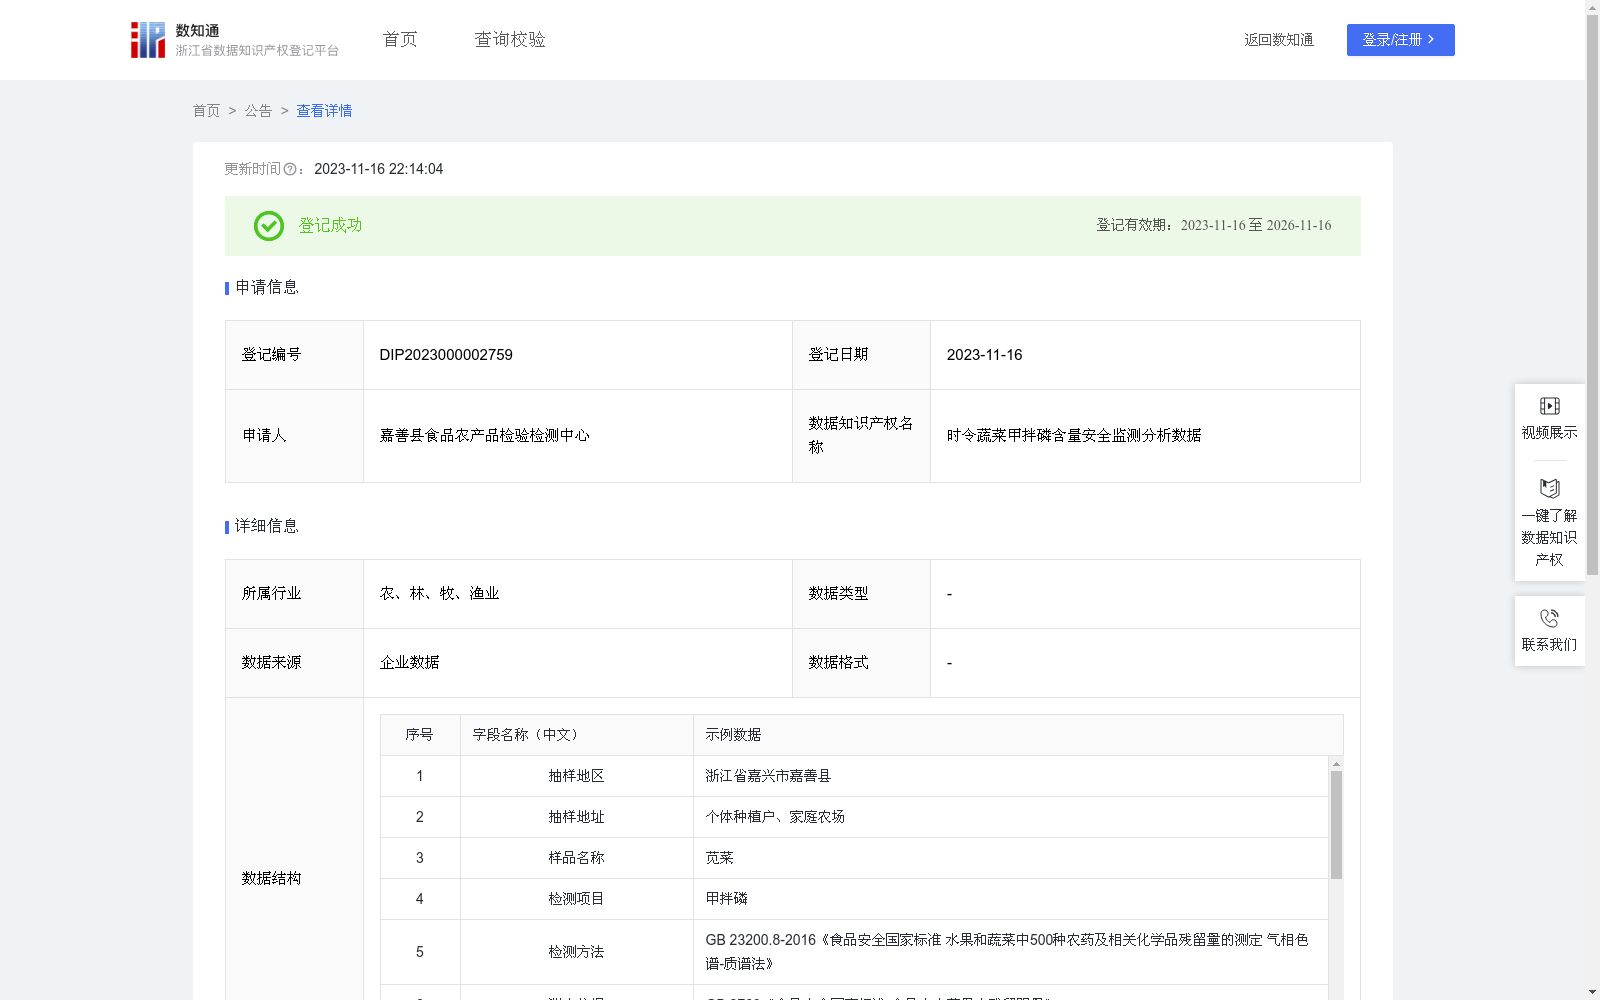Click 时令蔬菜甲拌磷含量安全监测分析数据 name
Screen dimensions: 1600x1000
[x=1074, y=436]
